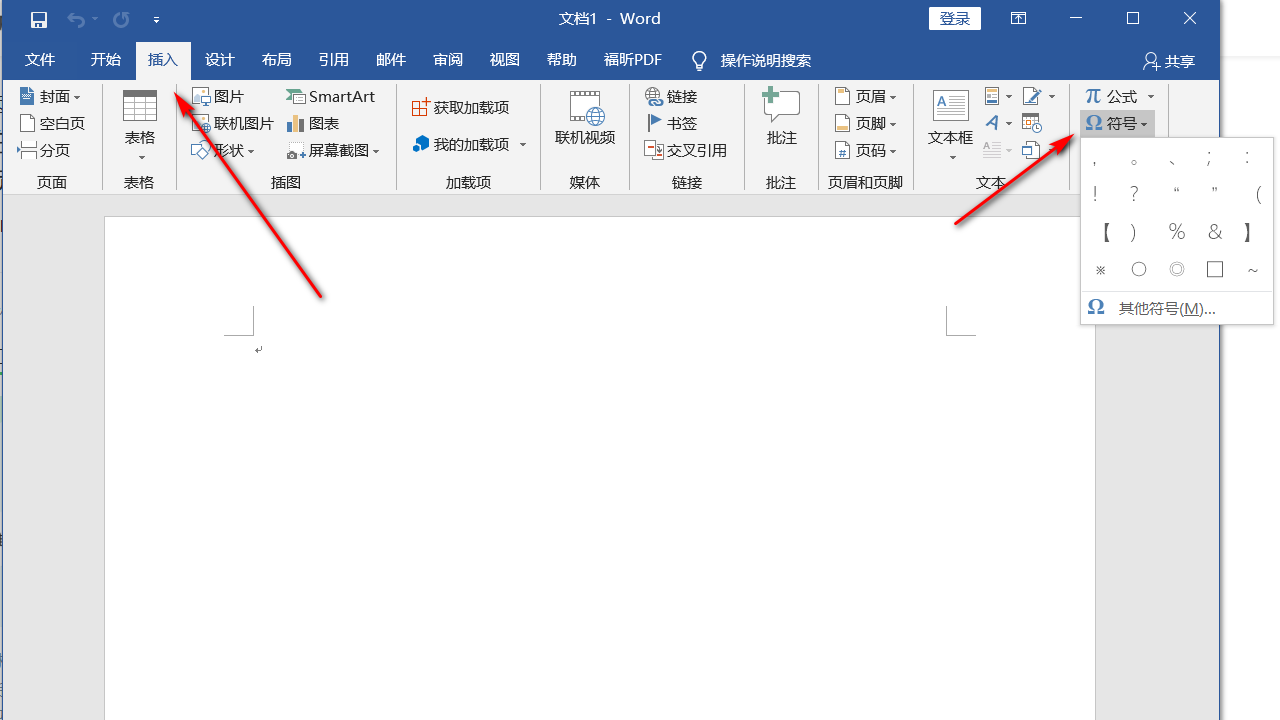Screen dimensions: 1280x720
Task: Insert an online video (联机视频)
Action: (x=585, y=120)
